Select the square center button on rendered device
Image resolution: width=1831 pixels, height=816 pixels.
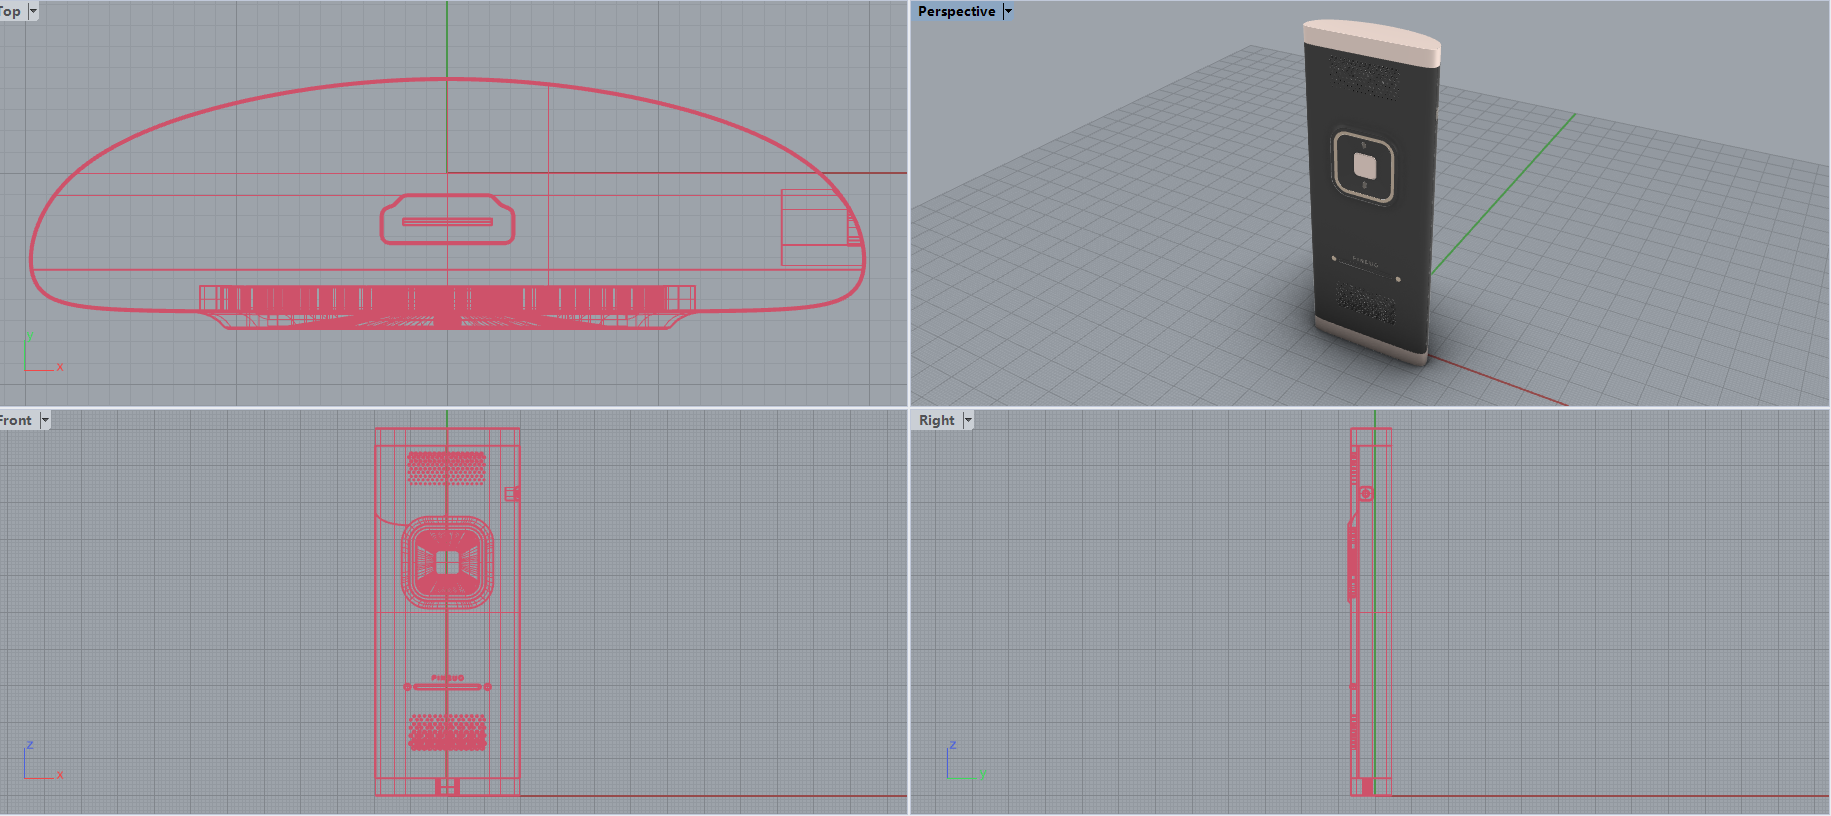pos(1364,165)
